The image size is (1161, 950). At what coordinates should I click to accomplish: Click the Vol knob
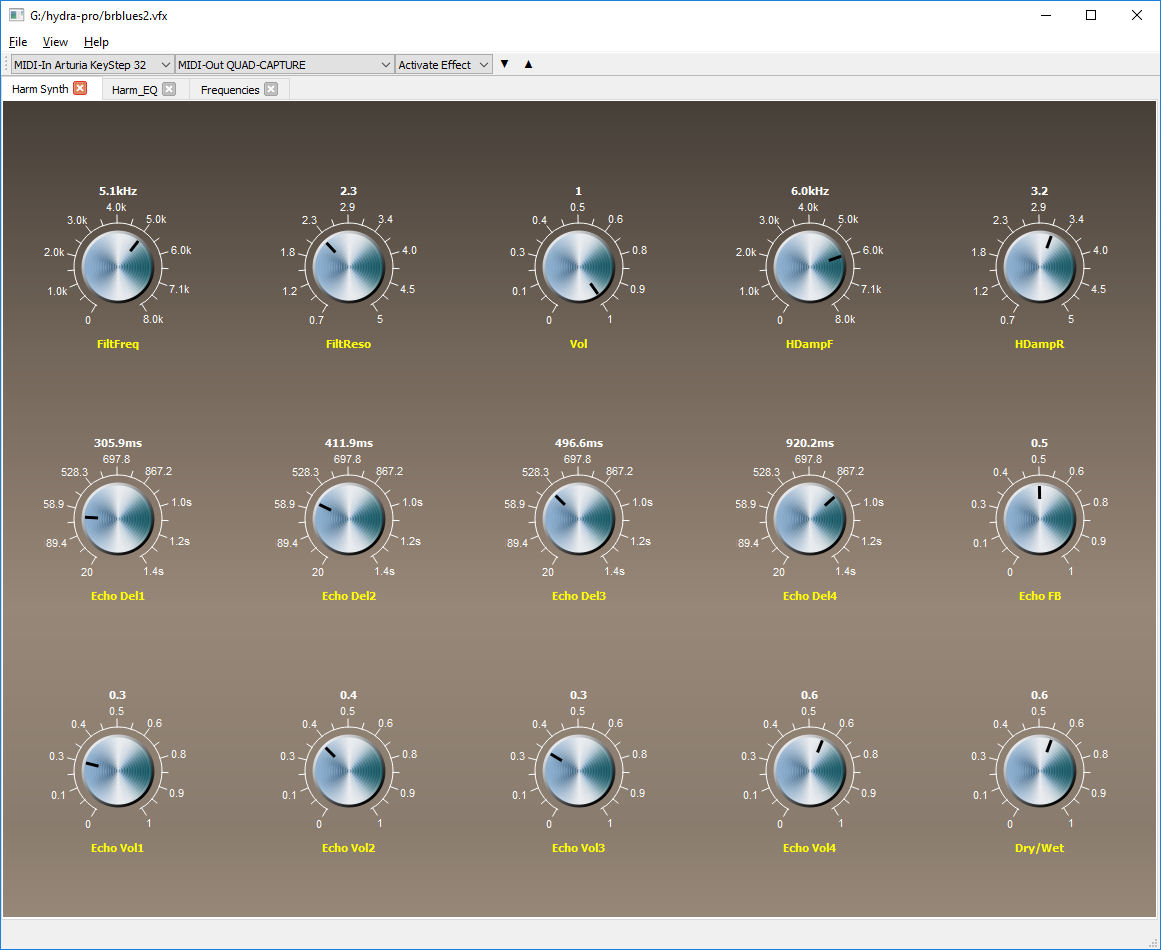[x=578, y=266]
